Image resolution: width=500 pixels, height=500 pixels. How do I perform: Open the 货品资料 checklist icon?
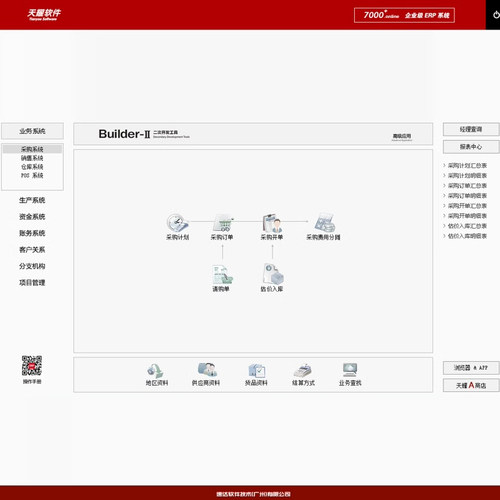pos(257,370)
